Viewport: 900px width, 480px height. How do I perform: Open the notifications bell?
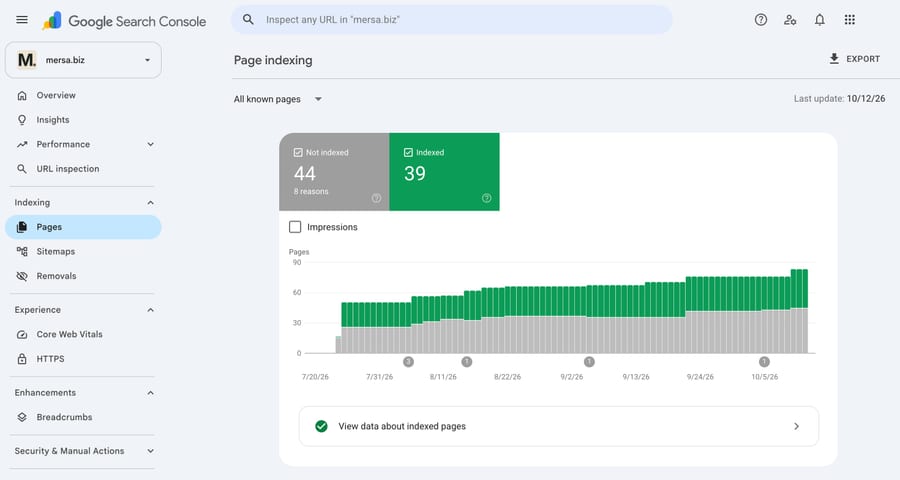[x=820, y=20]
